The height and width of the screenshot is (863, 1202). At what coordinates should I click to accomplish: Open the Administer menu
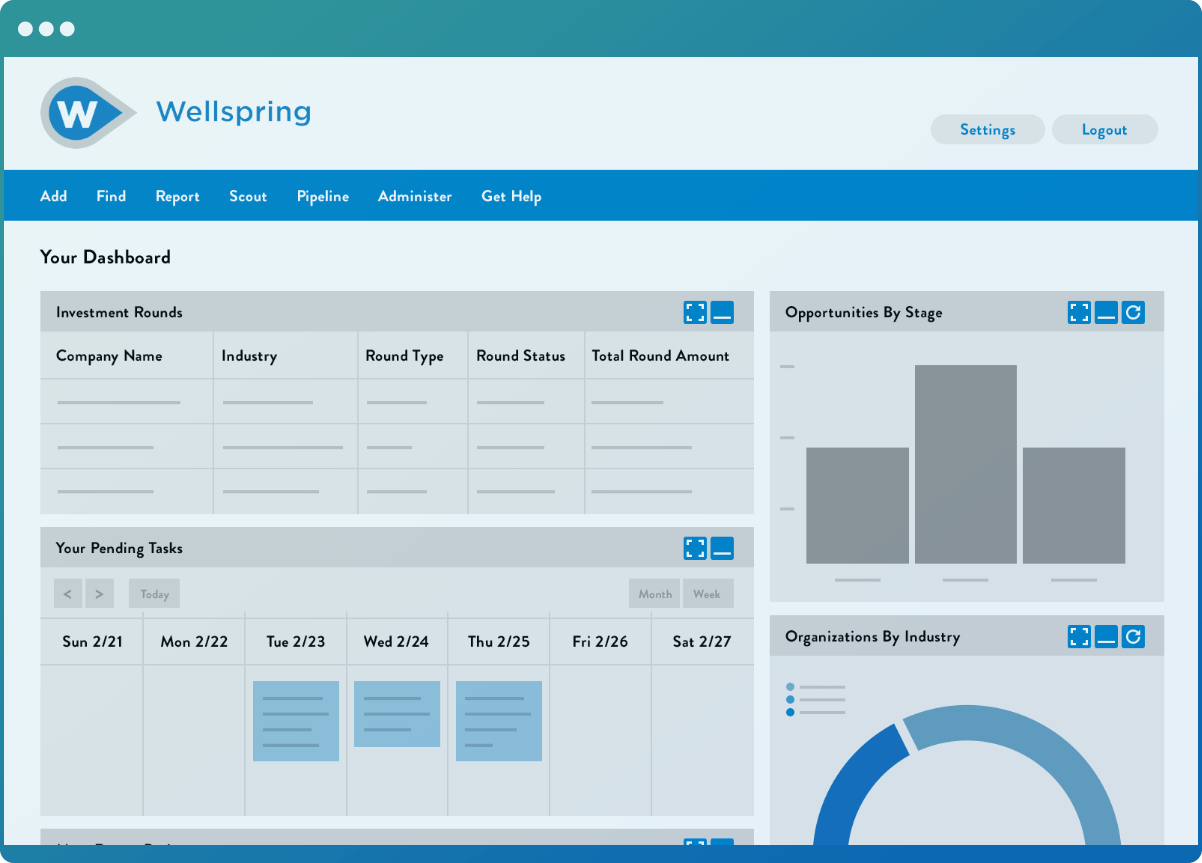[415, 196]
